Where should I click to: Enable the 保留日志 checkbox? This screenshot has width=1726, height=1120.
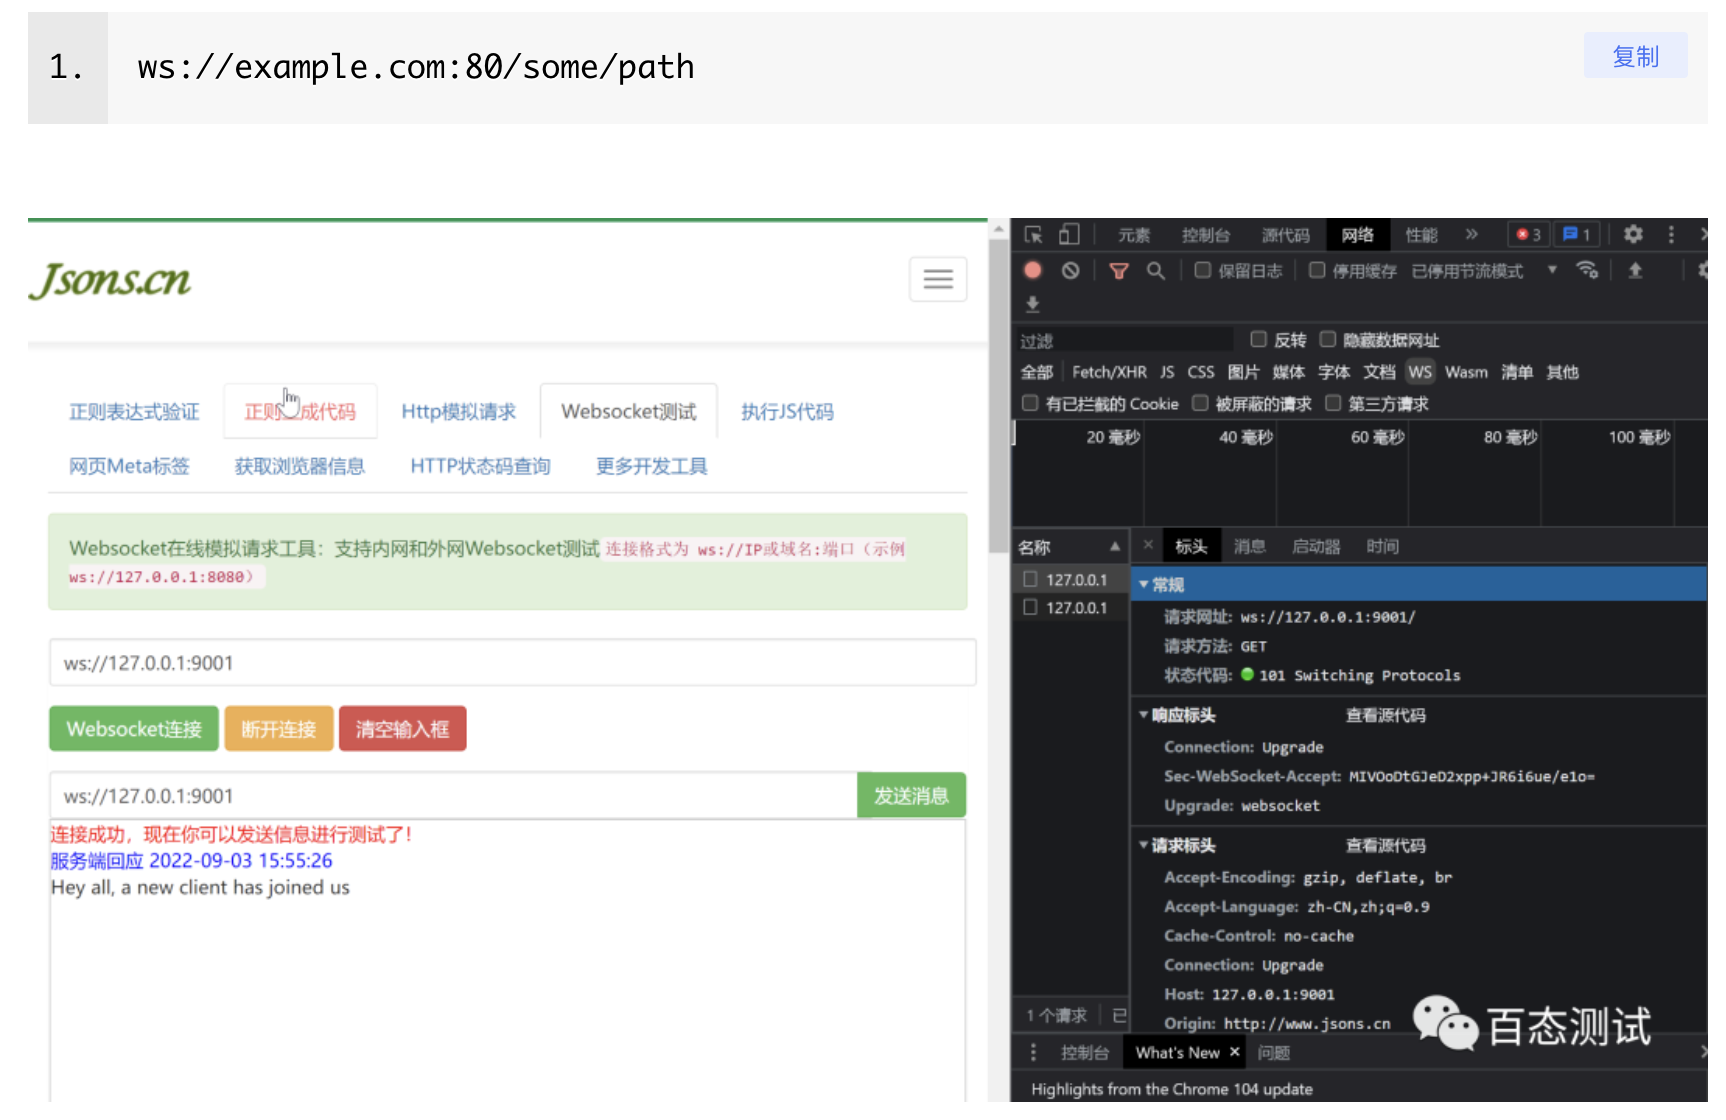pos(1203,270)
